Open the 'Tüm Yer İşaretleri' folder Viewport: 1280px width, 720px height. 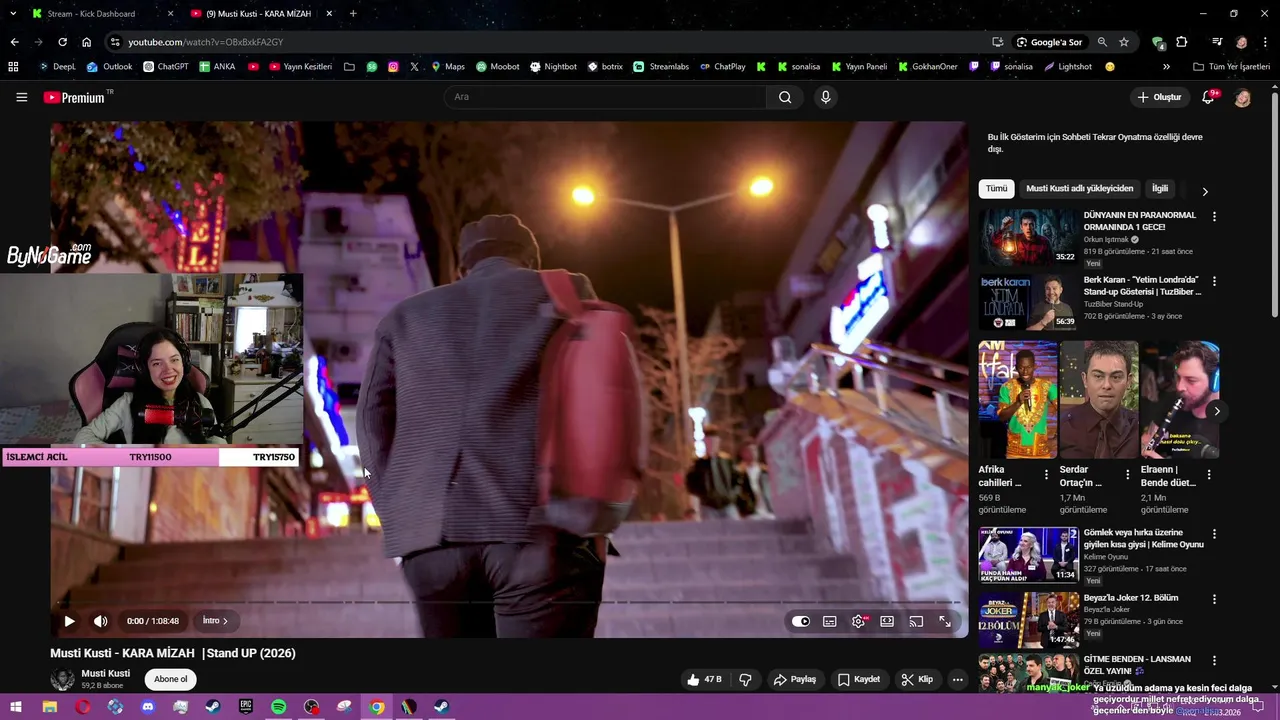point(1231,67)
